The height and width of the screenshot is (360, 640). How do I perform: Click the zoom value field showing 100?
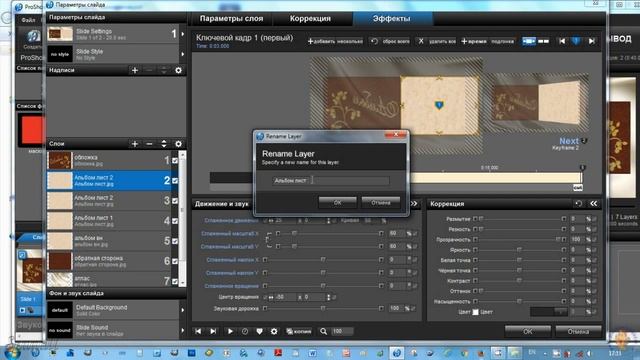[342, 331]
